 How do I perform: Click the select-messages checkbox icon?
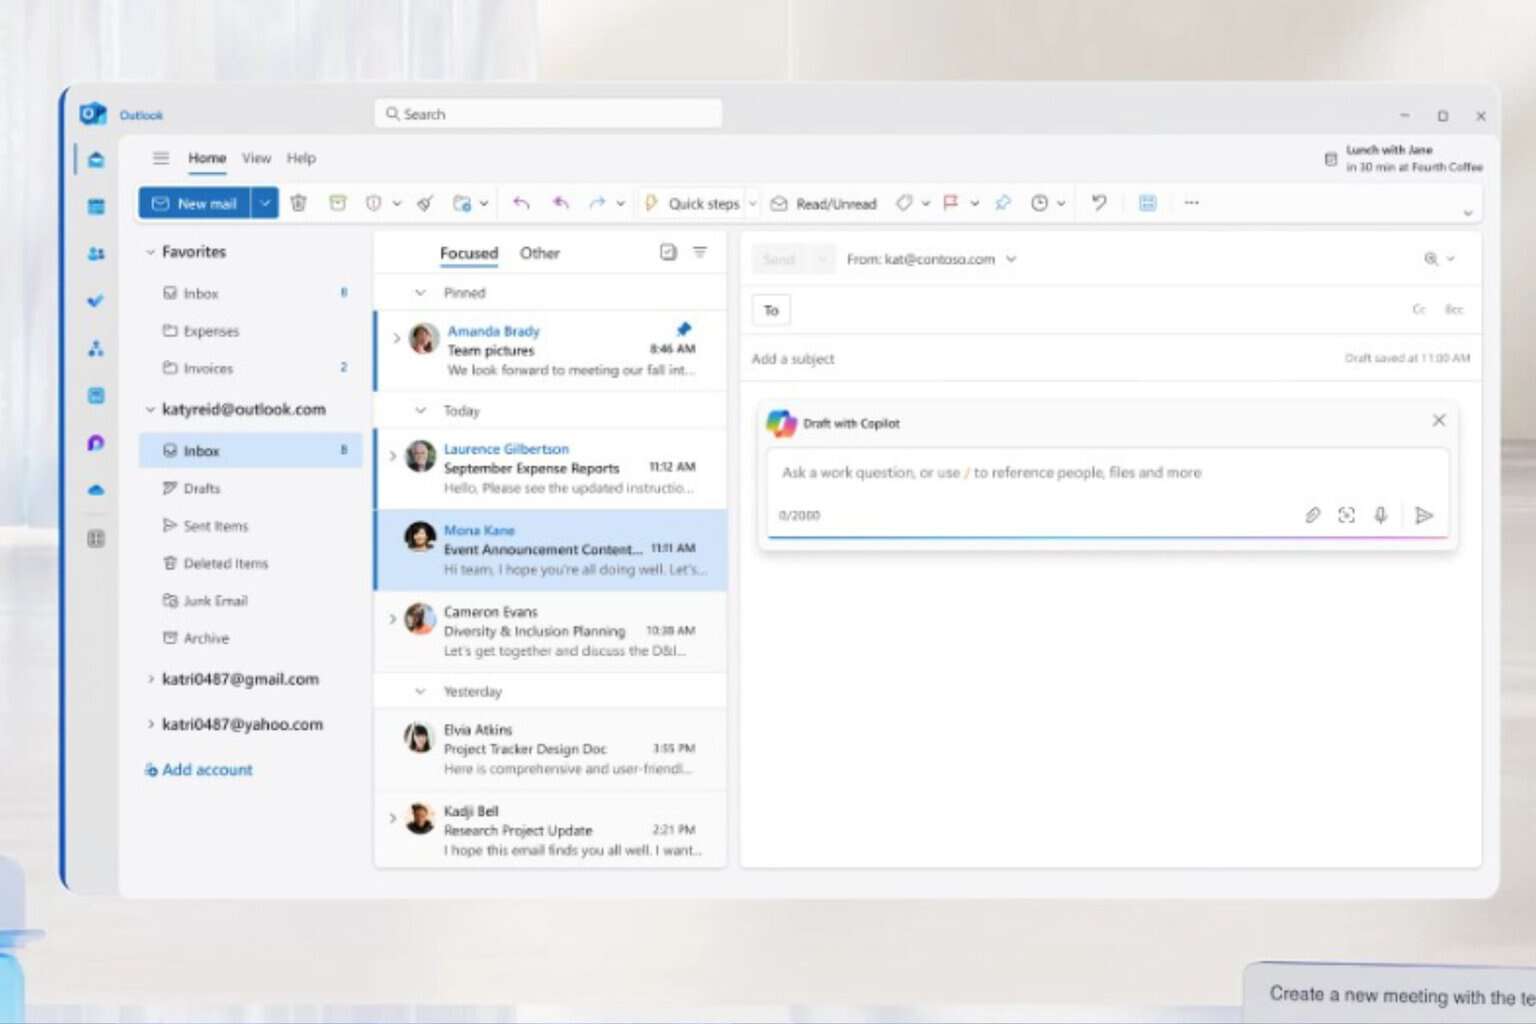point(668,253)
